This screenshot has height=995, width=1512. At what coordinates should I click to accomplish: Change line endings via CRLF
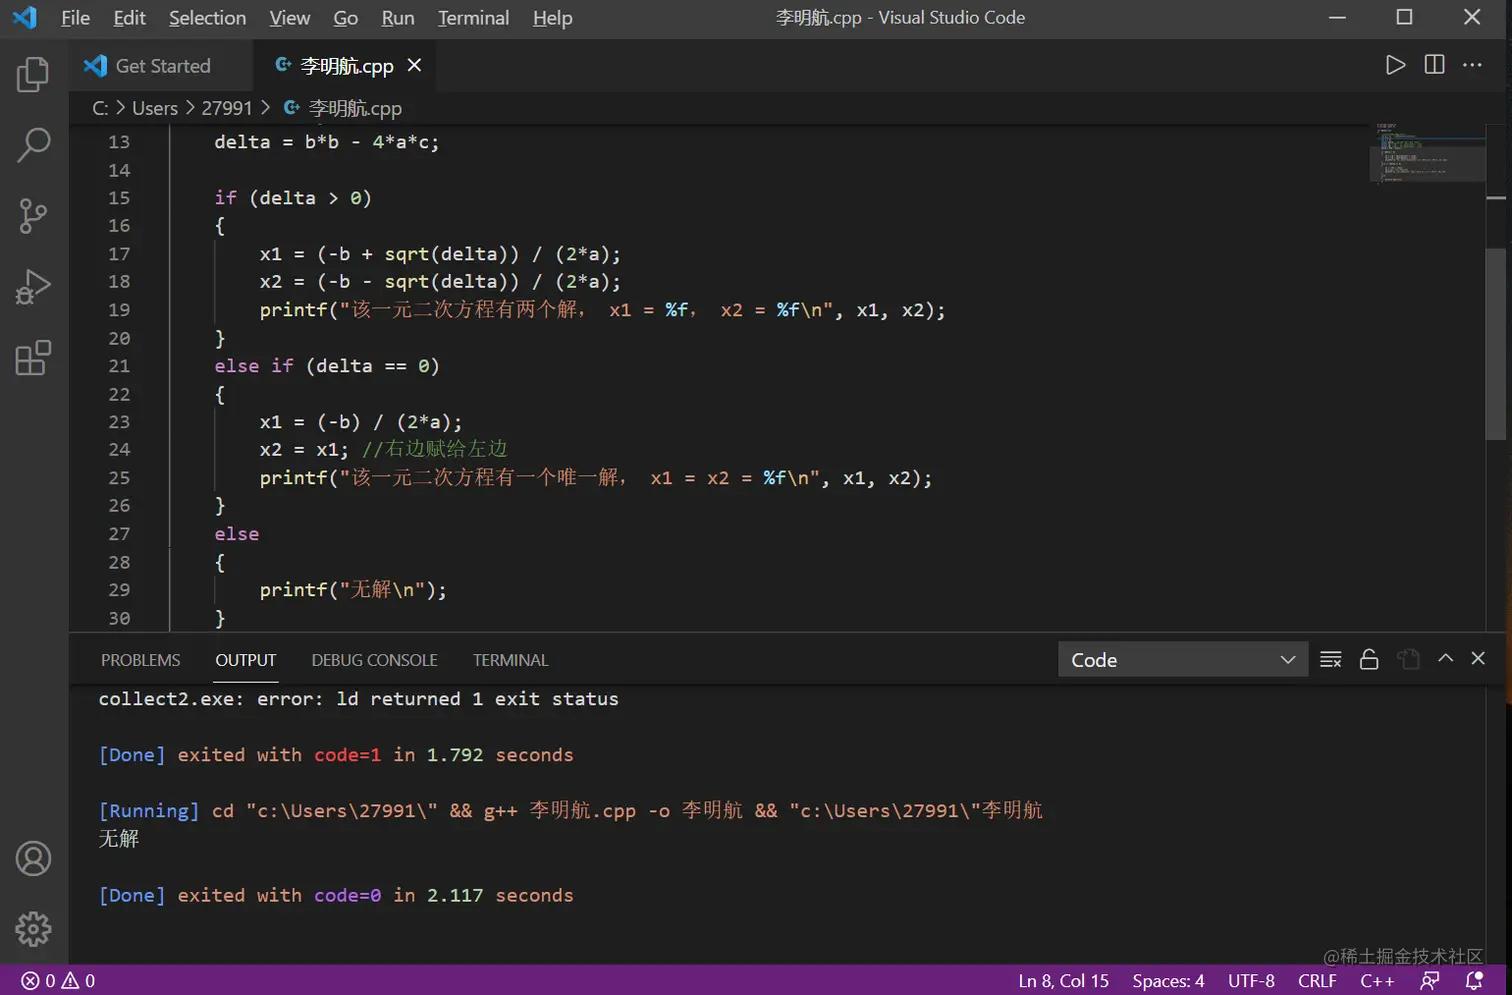1317,981
